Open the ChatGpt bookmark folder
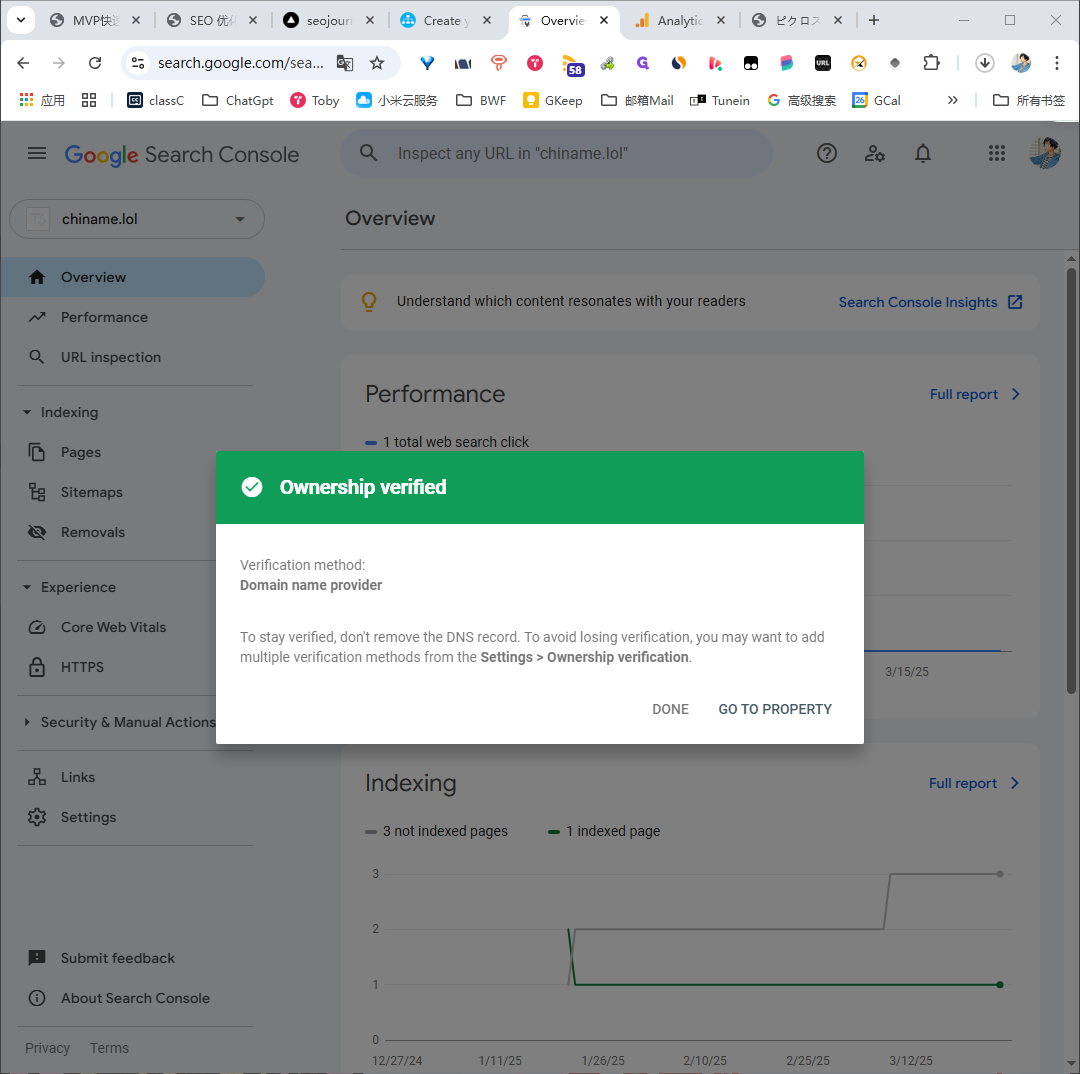This screenshot has width=1080, height=1074. coord(238,101)
